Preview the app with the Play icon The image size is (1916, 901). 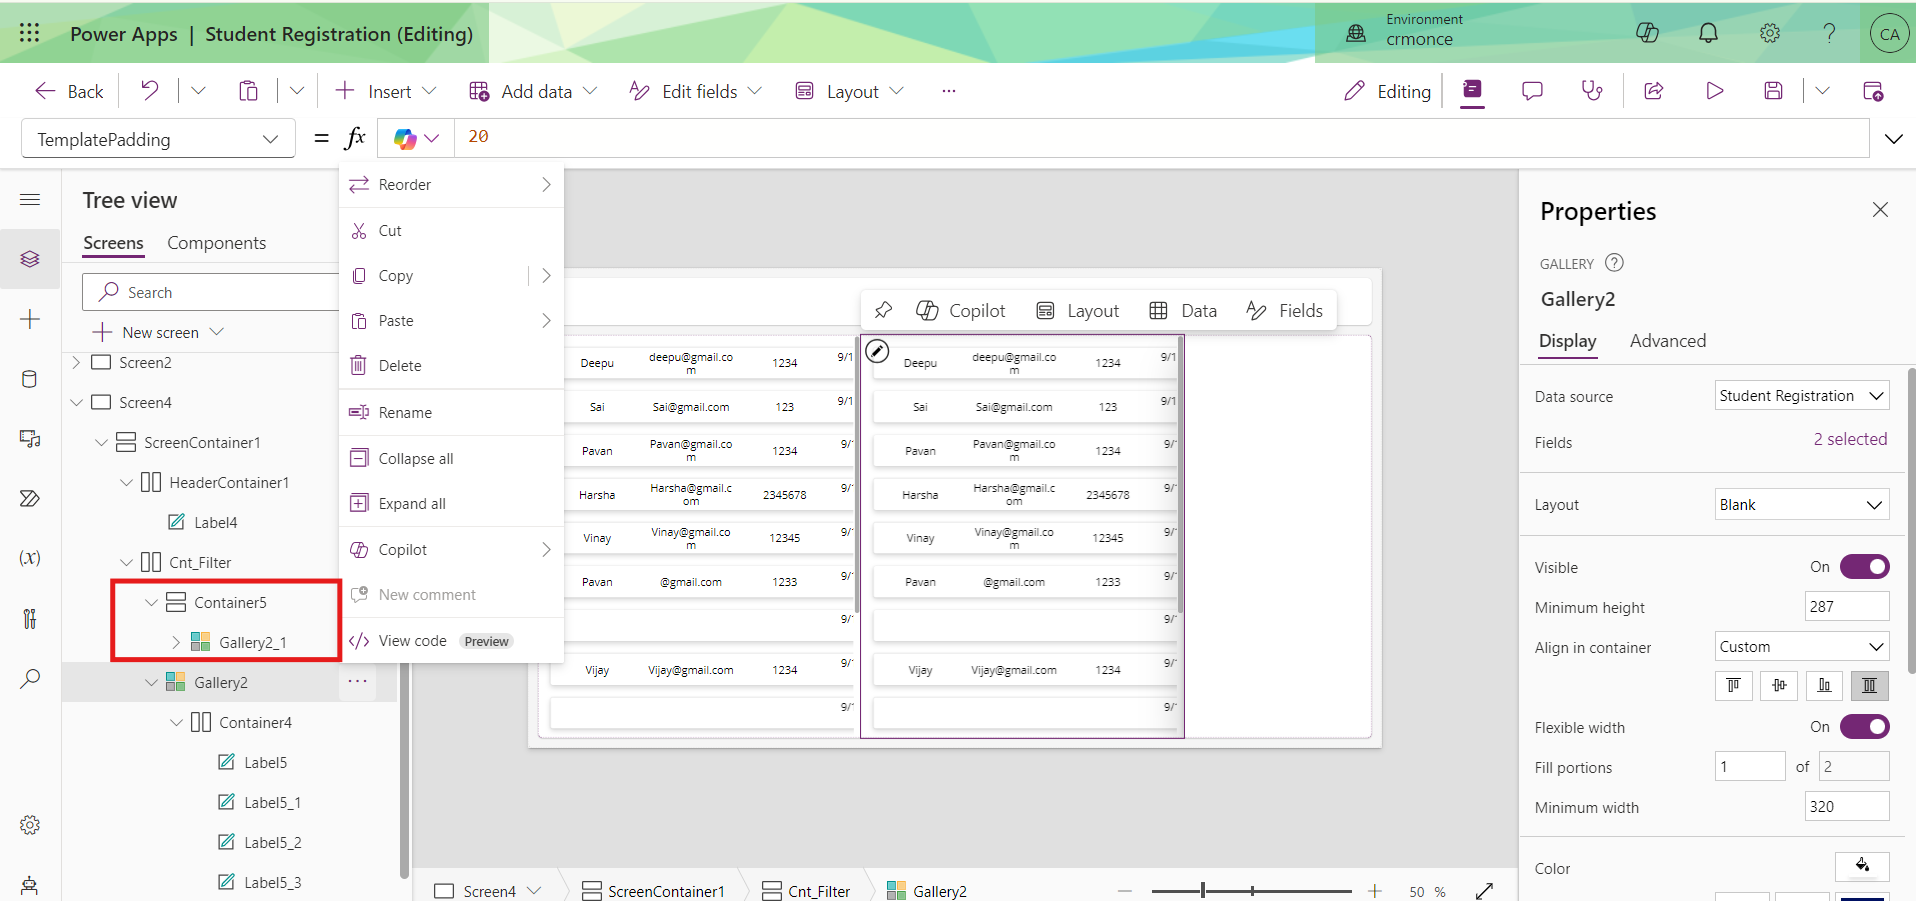(1714, 91)
